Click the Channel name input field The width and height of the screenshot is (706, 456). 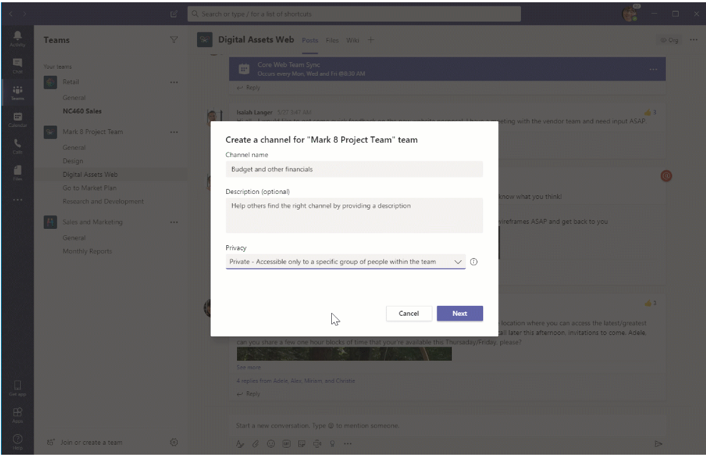354,170
